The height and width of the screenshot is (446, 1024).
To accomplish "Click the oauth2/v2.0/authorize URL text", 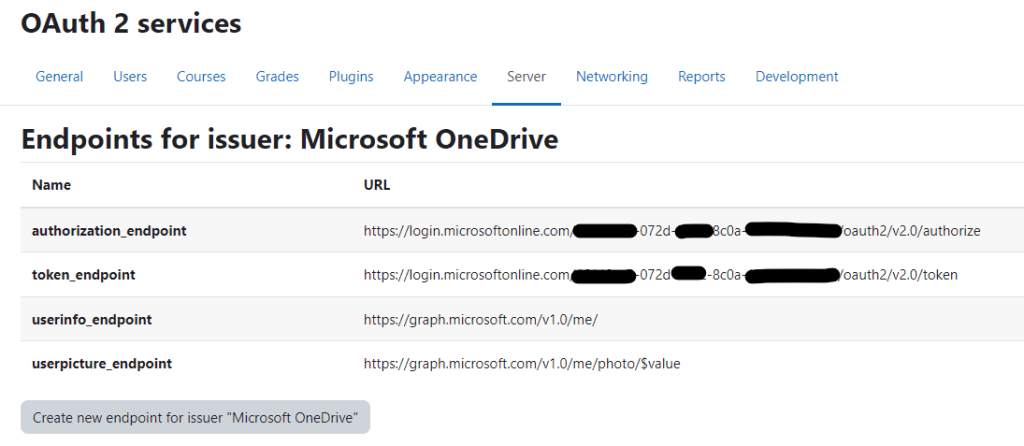I will [911, 231].
